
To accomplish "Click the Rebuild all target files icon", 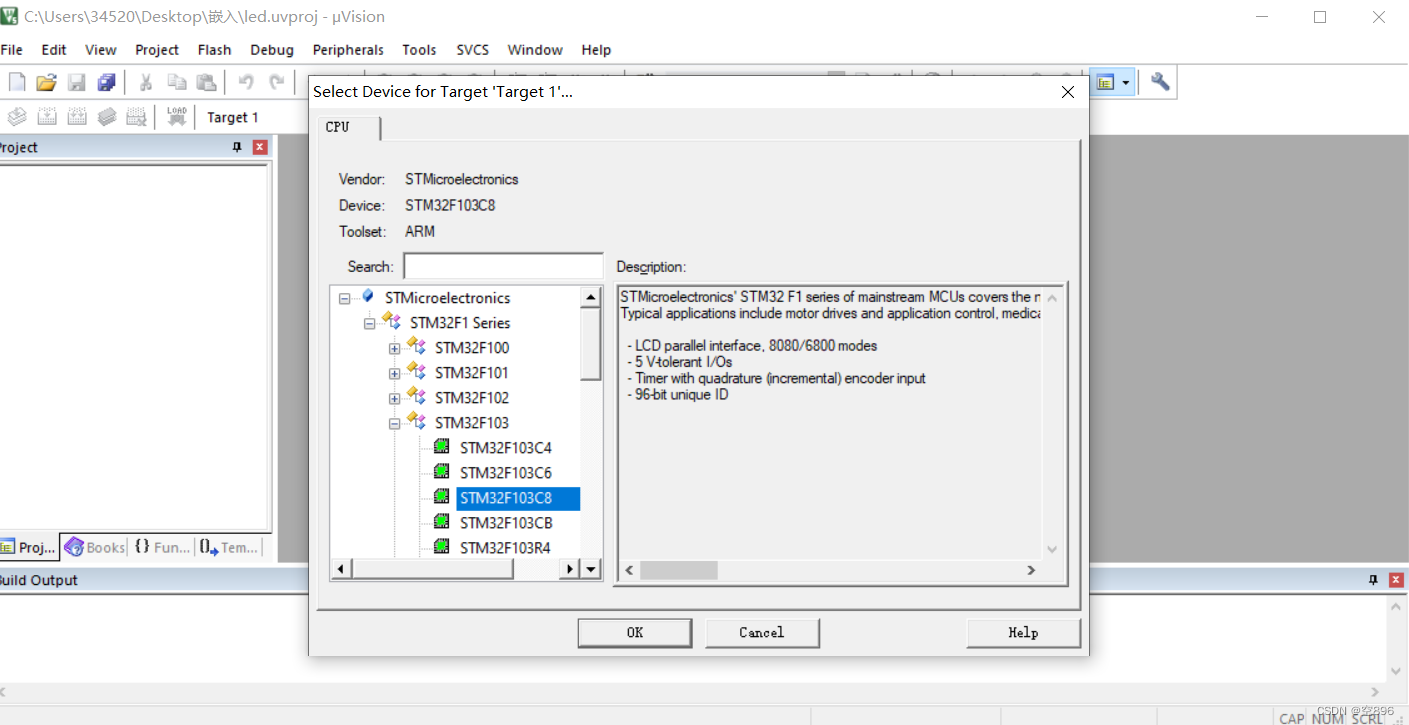I will 77,117.
